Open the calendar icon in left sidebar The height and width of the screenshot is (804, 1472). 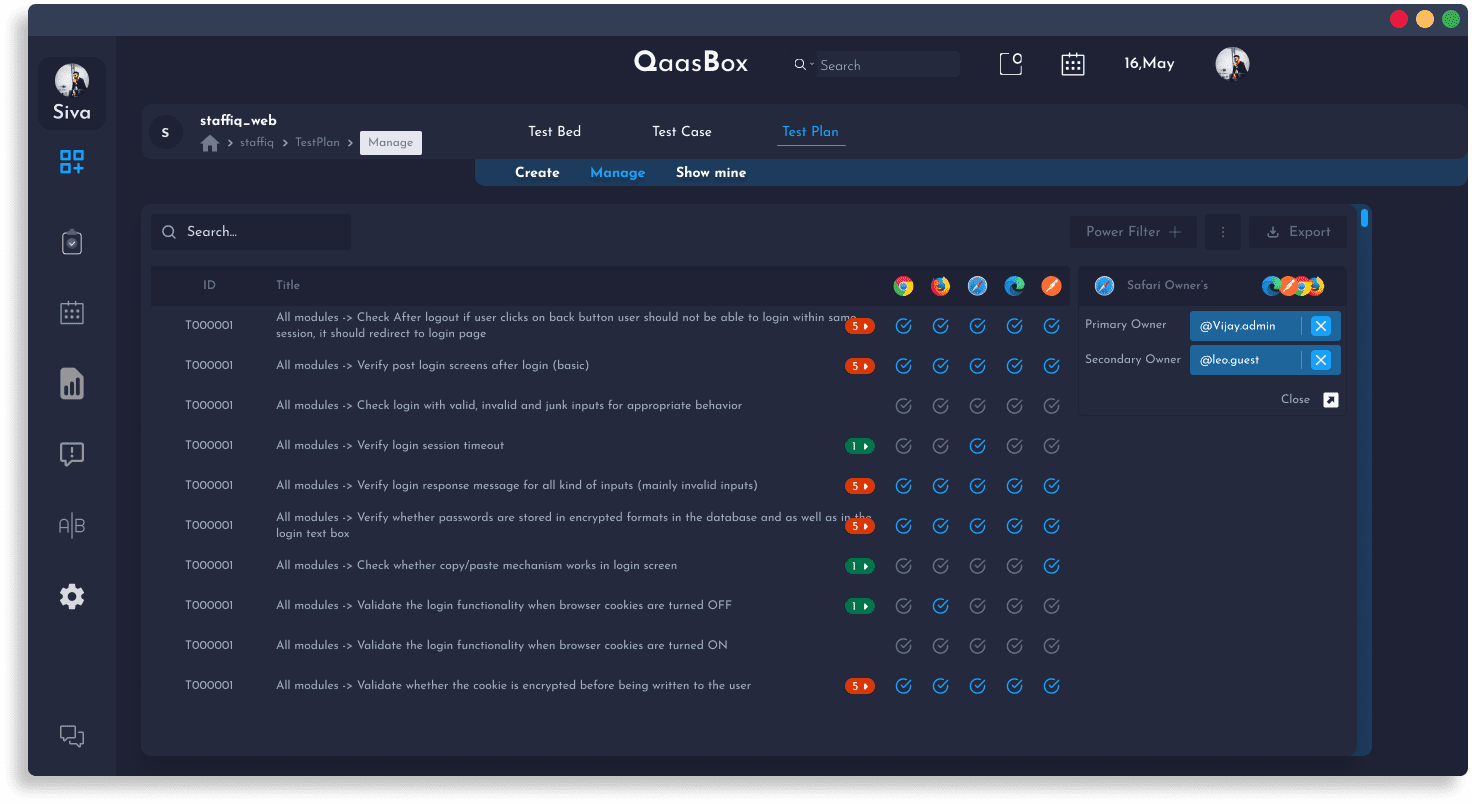(x=72, y=313)
